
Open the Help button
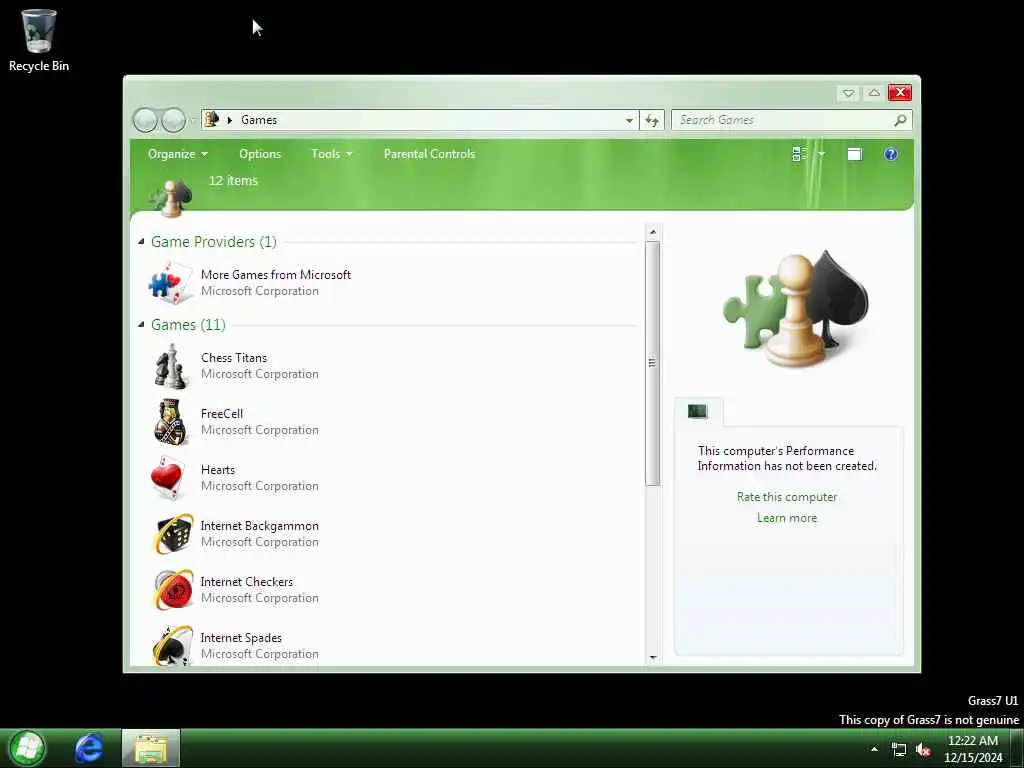[x=891, y=154]
